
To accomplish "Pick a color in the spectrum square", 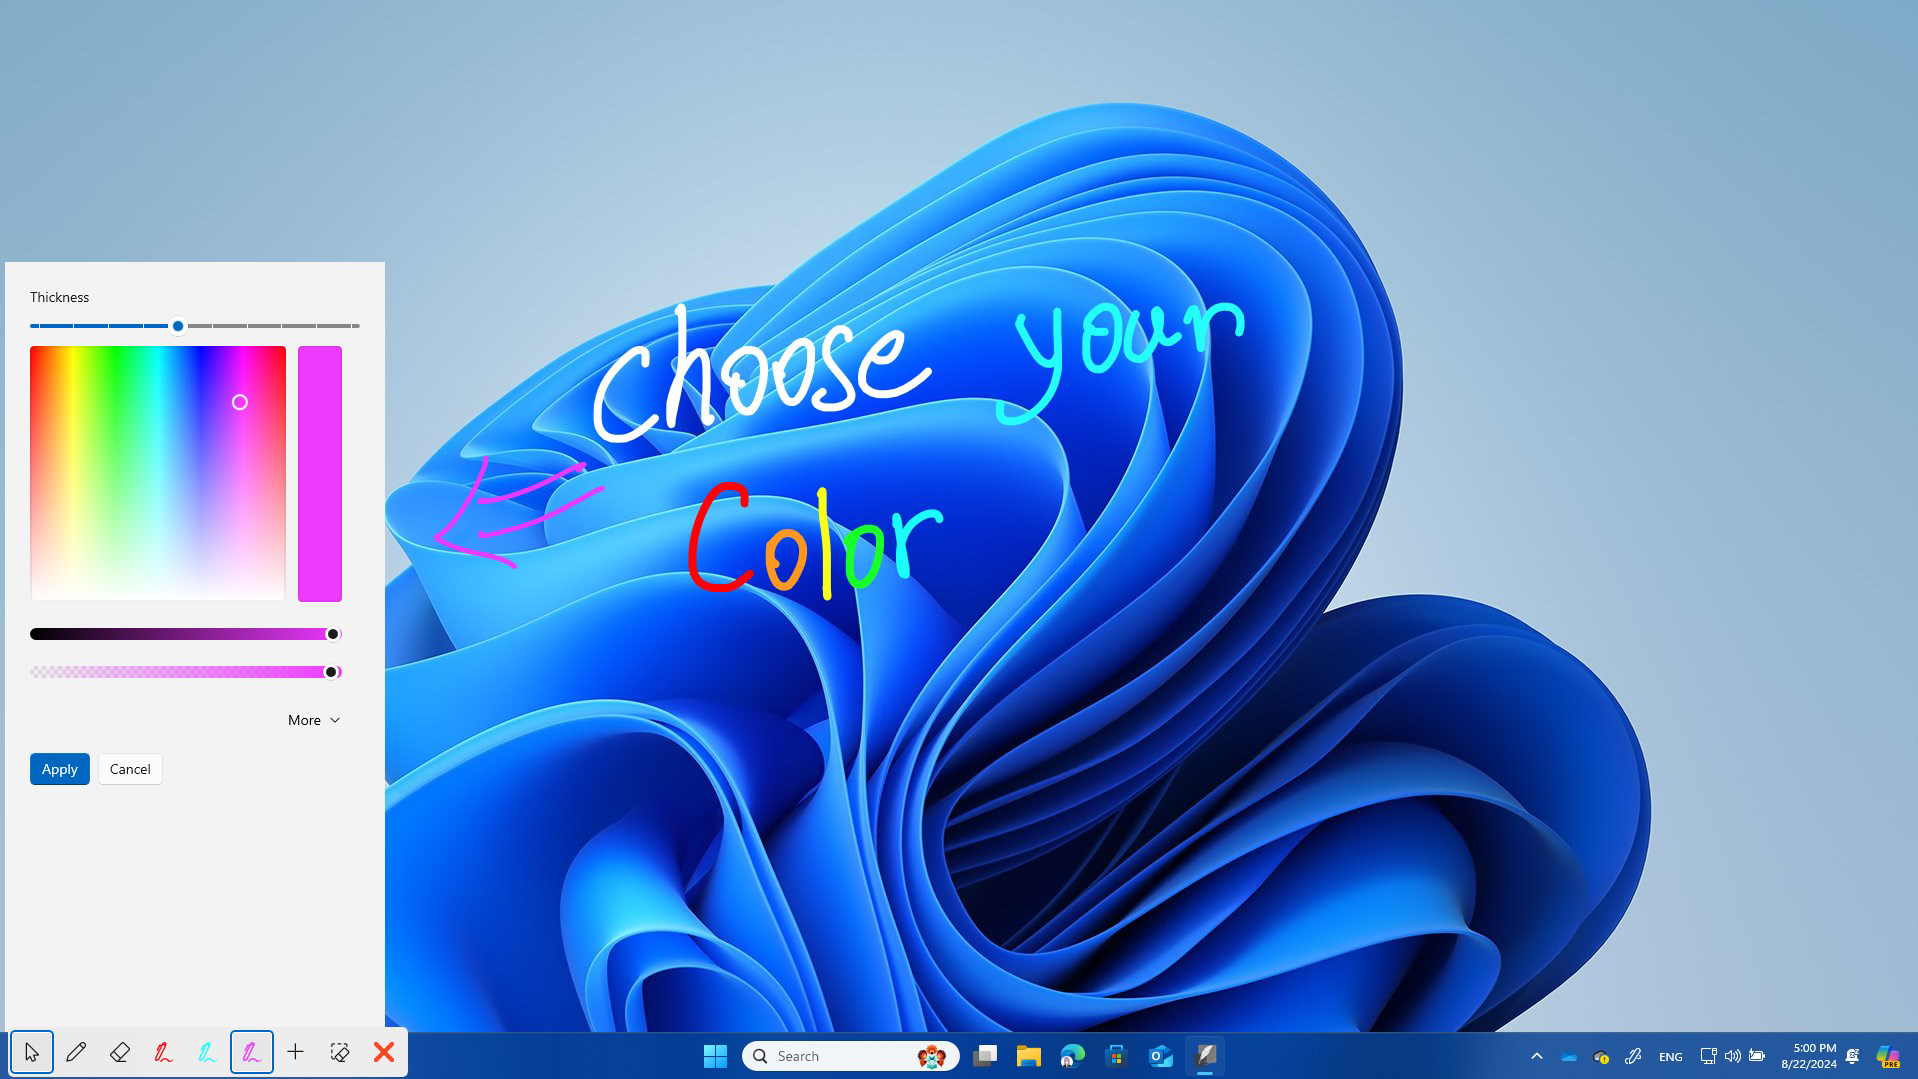I will click(x=158, y=474).
